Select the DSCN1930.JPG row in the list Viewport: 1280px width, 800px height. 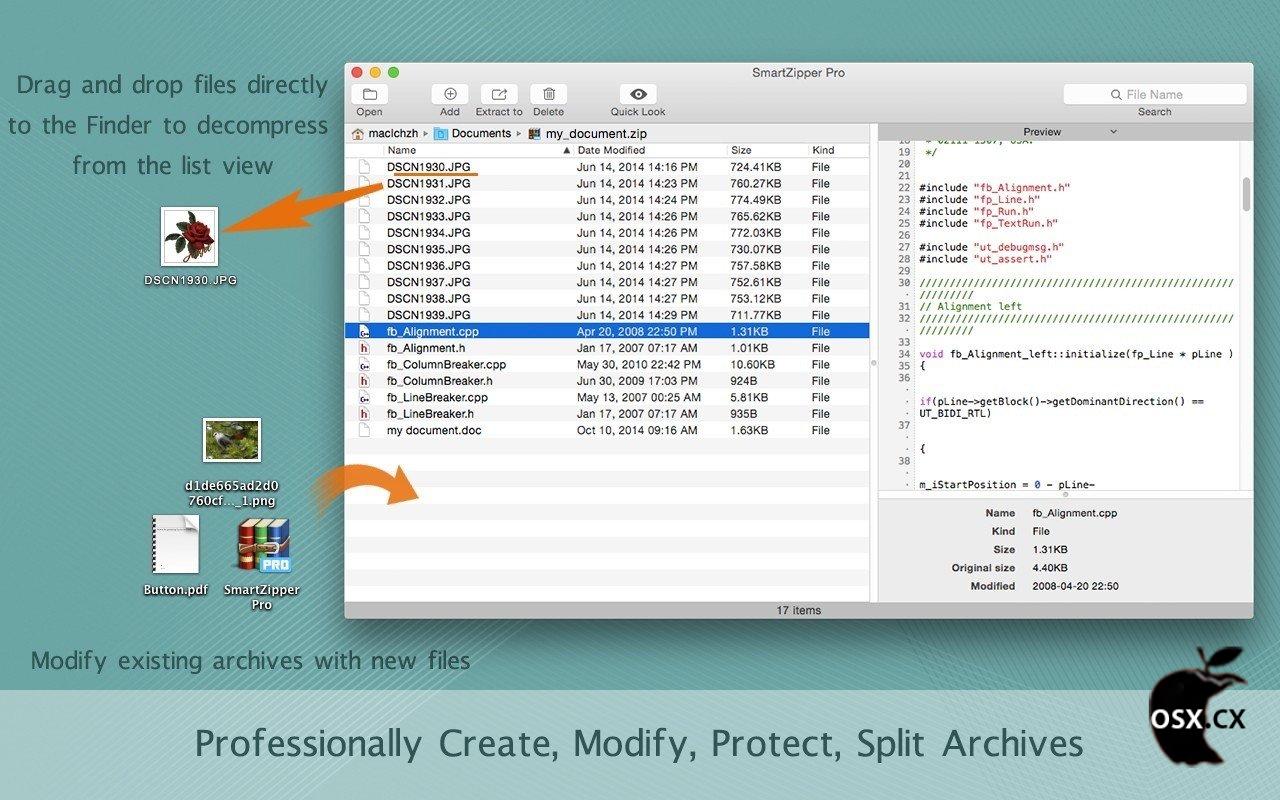point(607,167)
